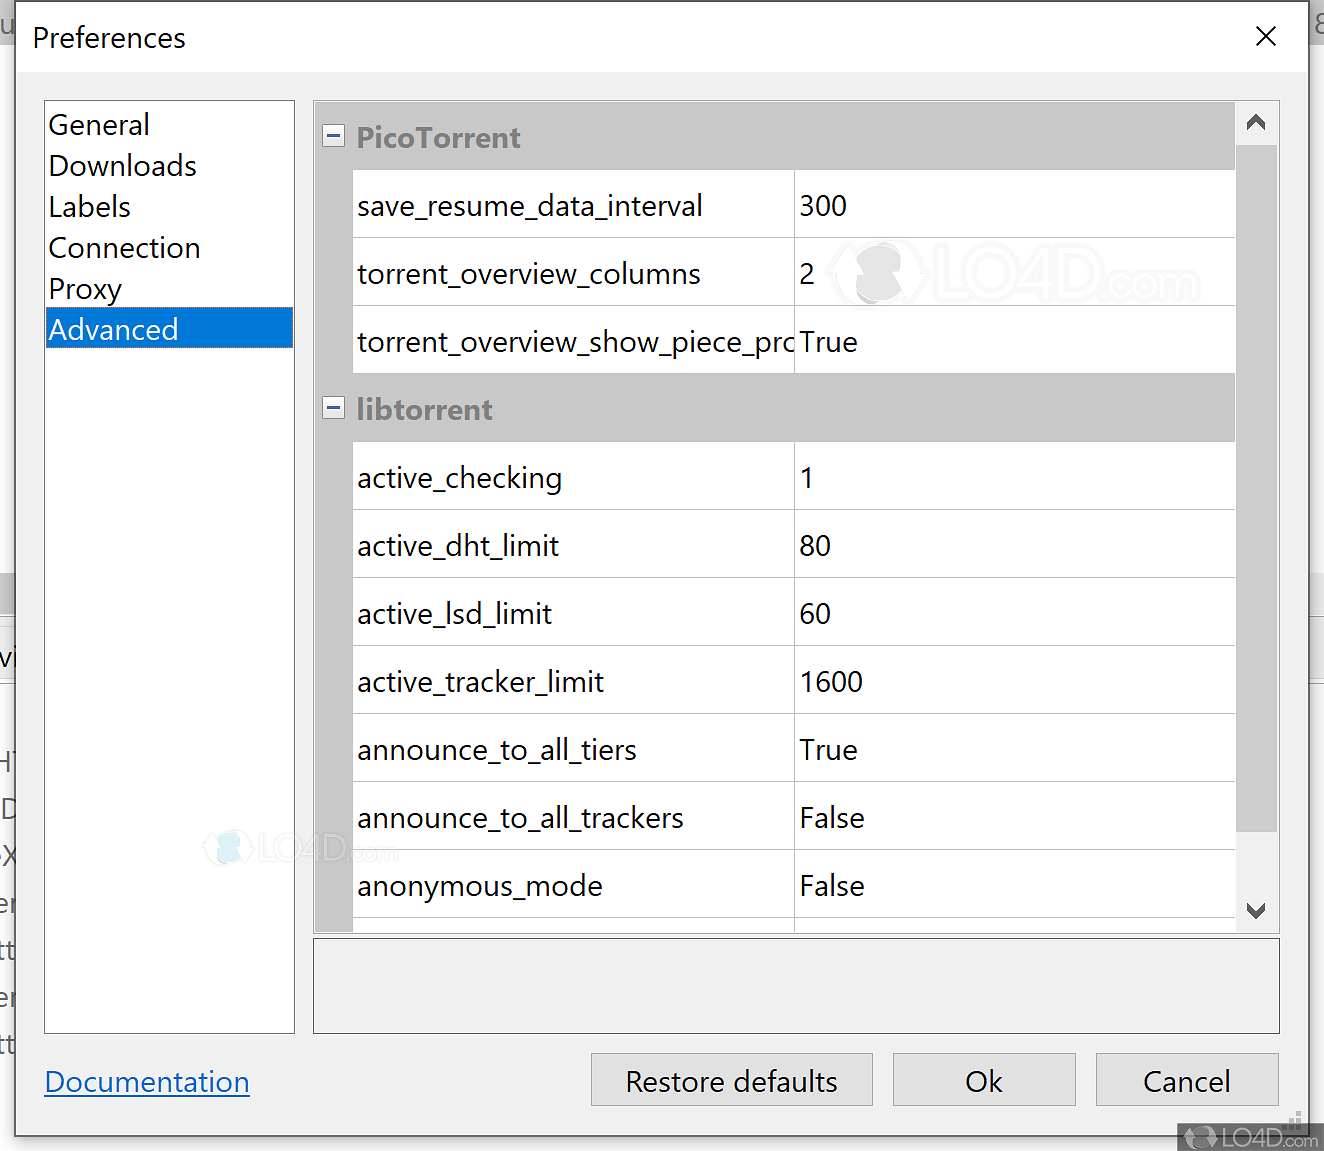Click the Restore defaults button
This screenshot has height=1151, width=1324.
(x=731, y=1080)
